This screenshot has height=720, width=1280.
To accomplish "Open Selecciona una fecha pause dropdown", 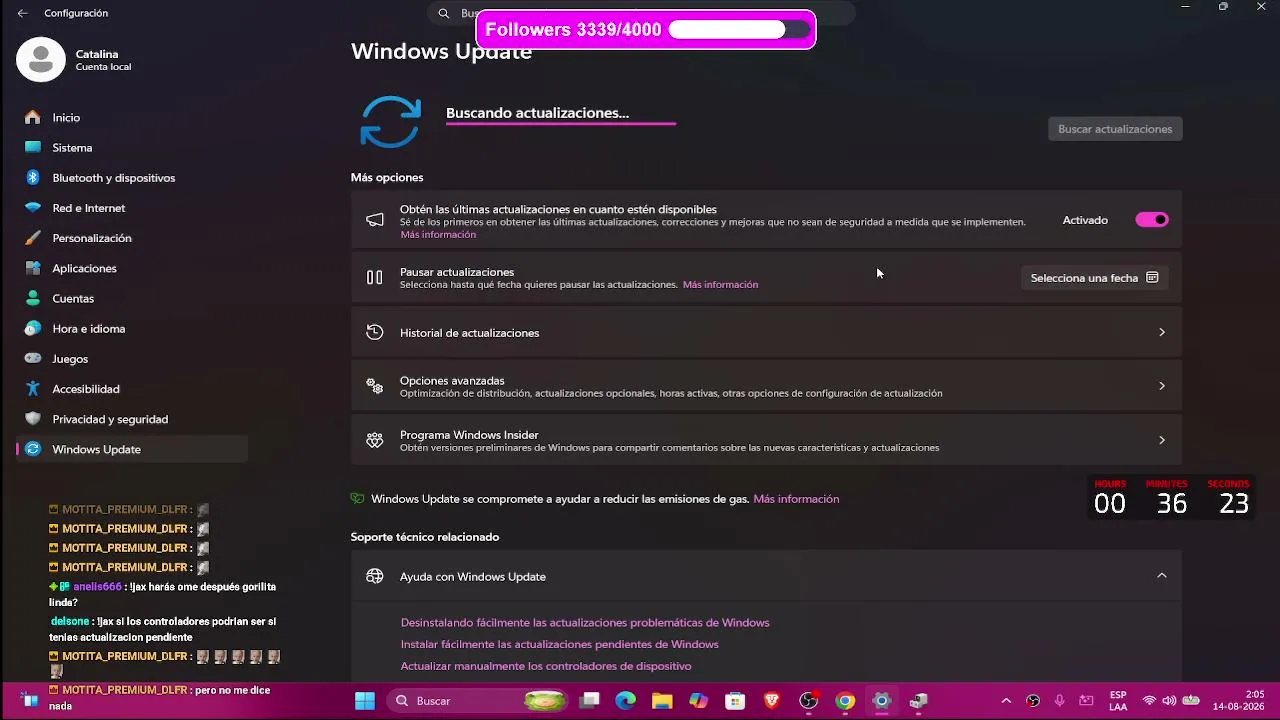I will [1094, 278].
